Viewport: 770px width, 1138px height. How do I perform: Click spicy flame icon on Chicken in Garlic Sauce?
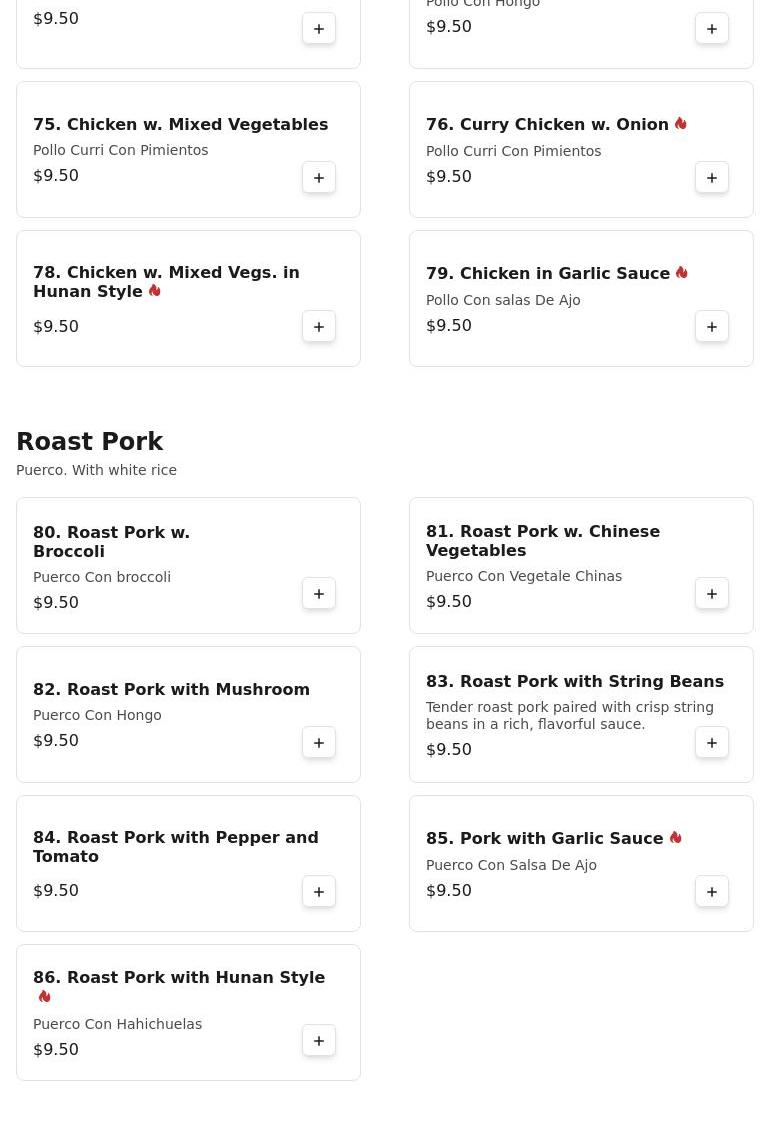(681, 273)
